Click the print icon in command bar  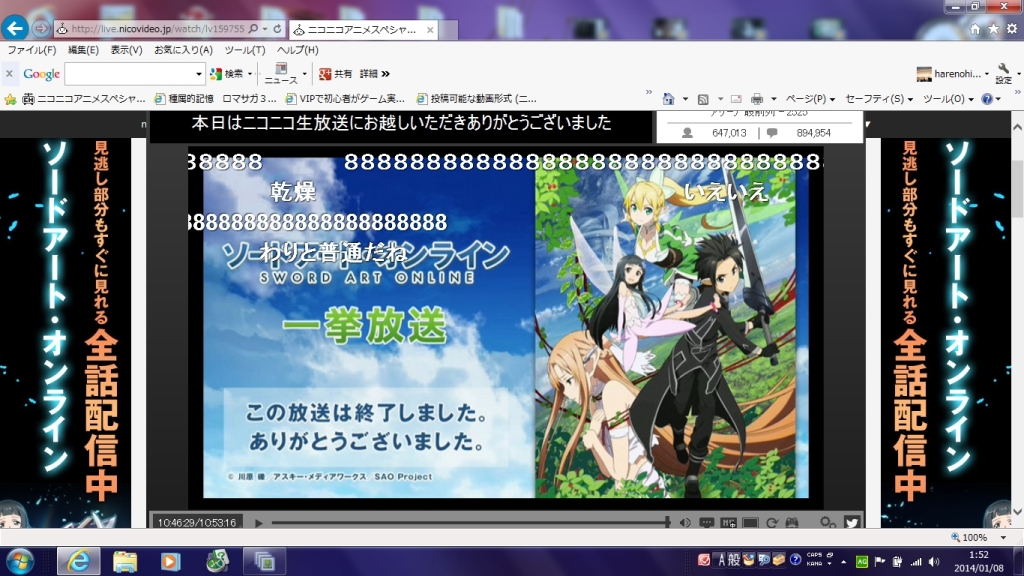pyautogui.click(x=756, y=99)
